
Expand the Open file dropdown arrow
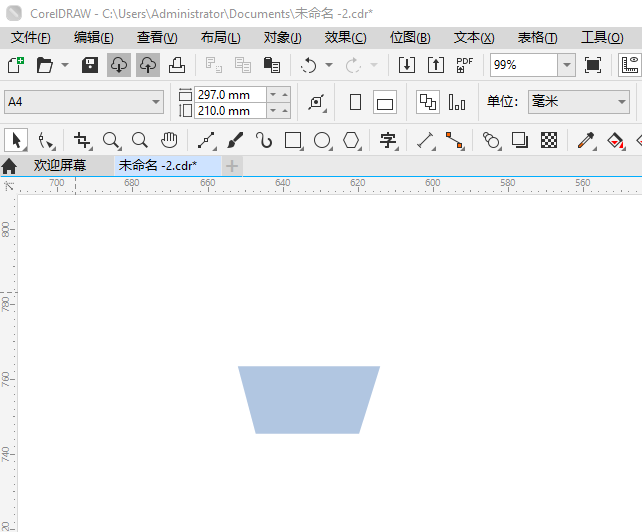pos(65,65)
